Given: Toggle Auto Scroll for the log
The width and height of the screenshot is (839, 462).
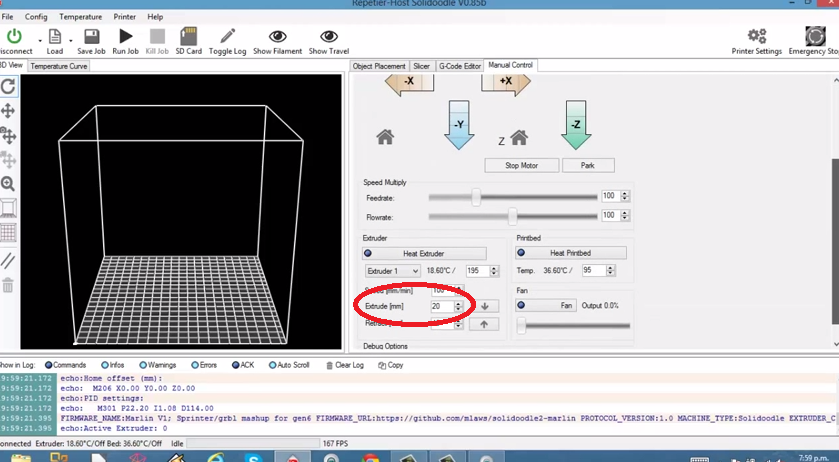Looking at the screenshot, I should coord(289,365).
